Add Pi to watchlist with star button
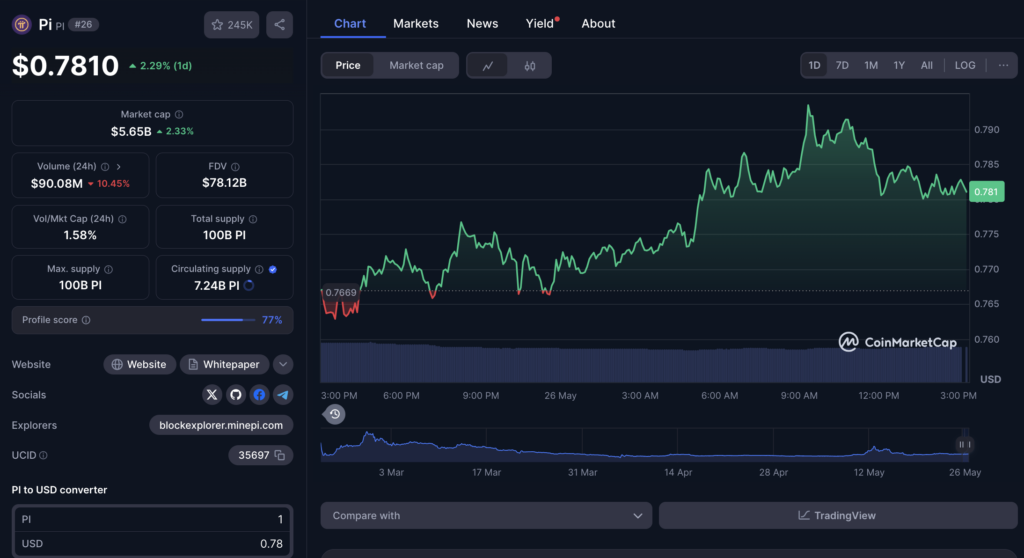 [232, 25]
